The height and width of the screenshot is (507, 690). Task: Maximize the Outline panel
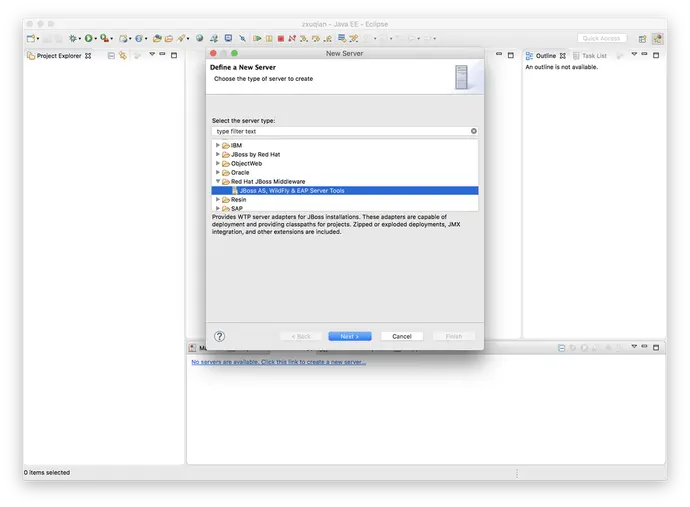click(x=656, y=55)
